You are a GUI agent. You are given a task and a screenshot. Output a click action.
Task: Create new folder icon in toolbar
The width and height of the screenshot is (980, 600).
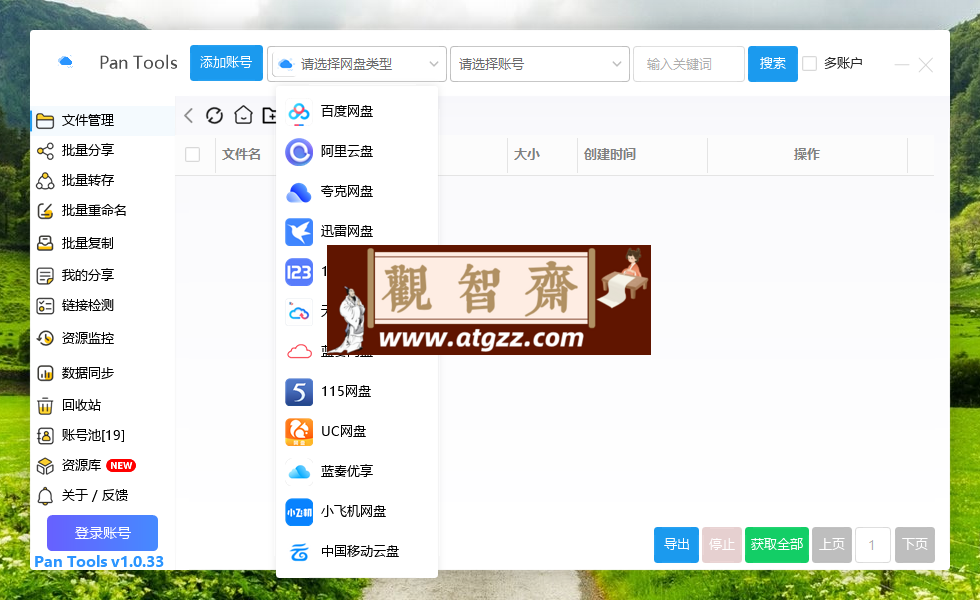(x=269, y=115)
